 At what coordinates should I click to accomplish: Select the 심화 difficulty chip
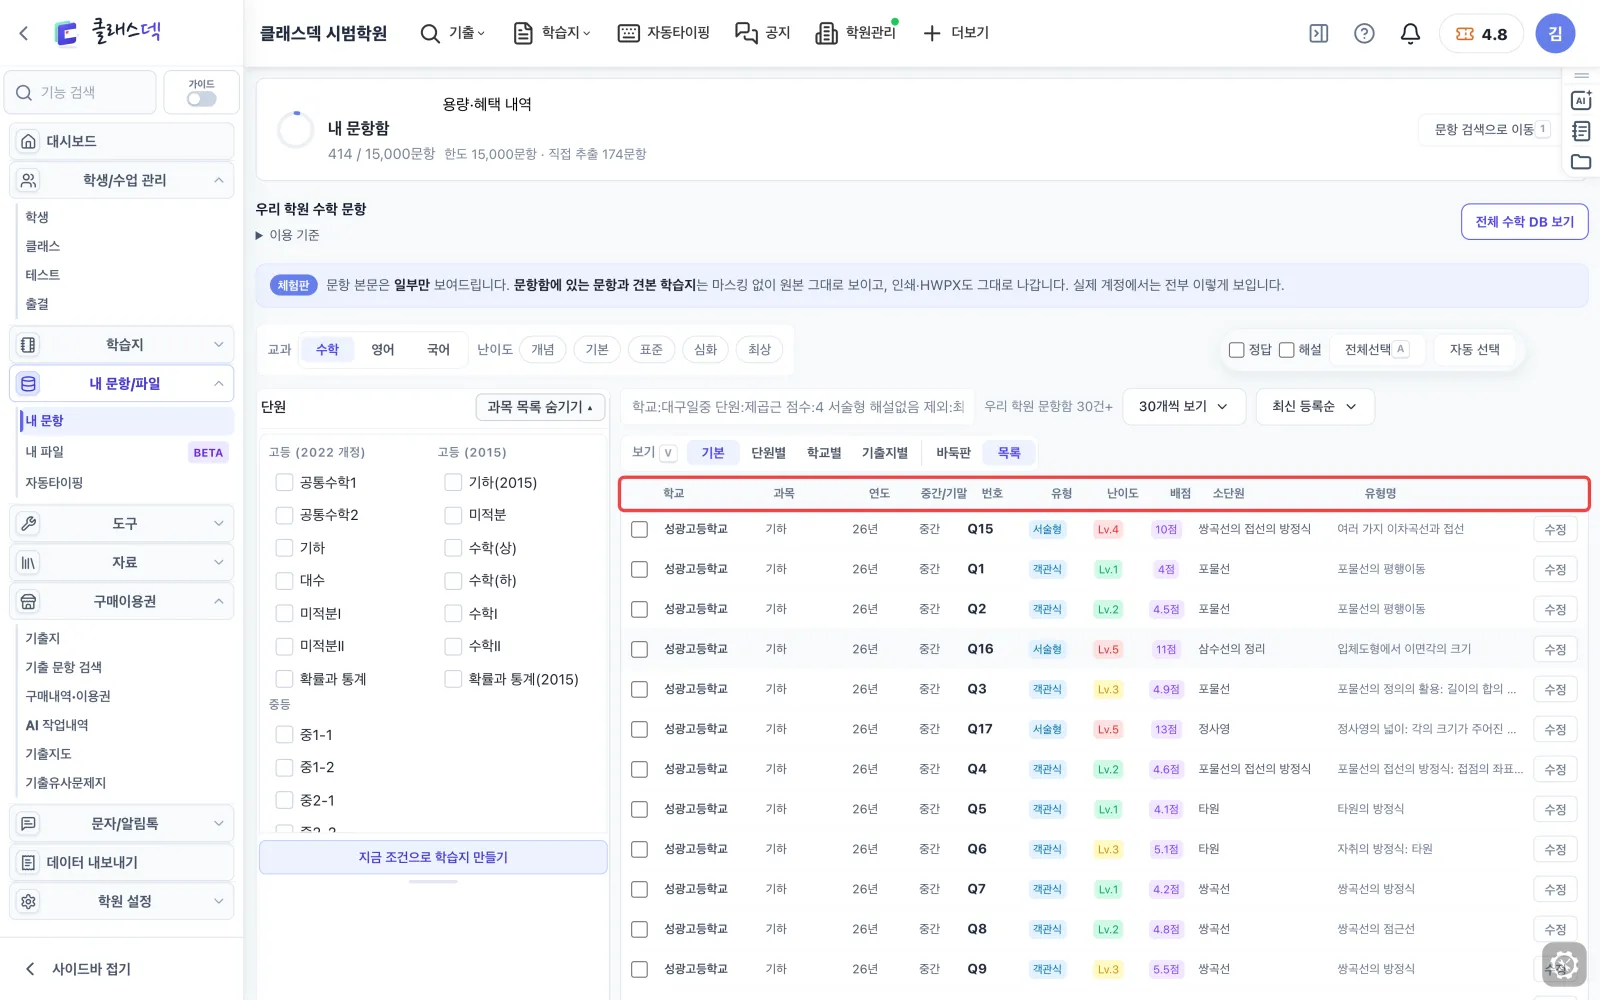coord(706,350)
